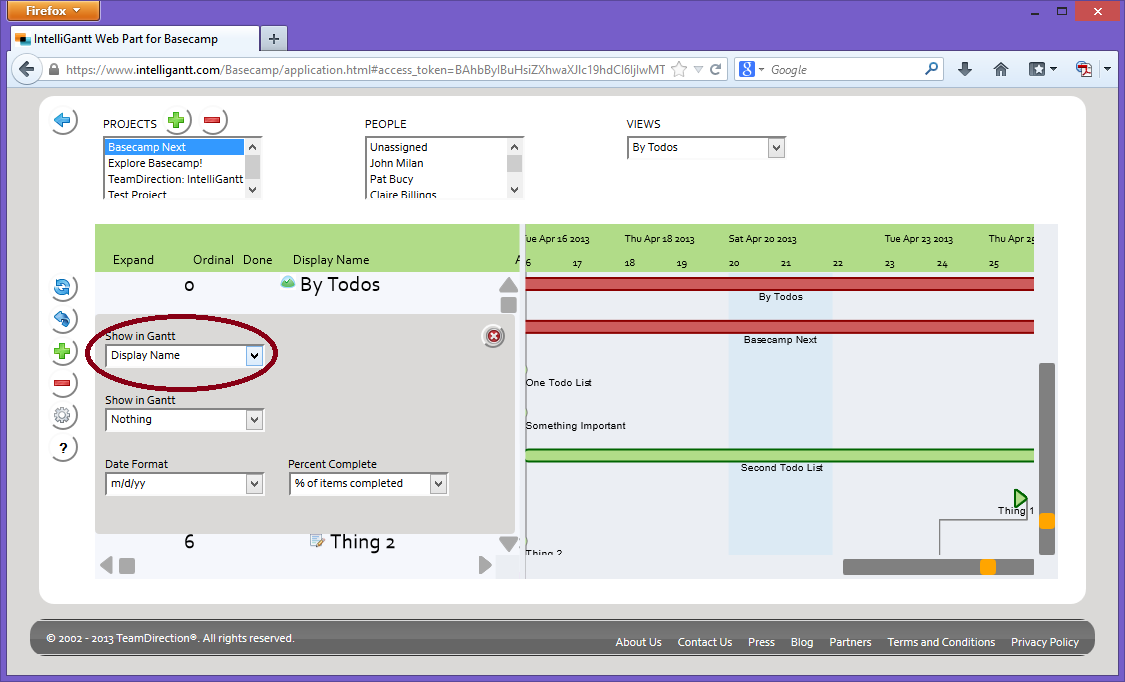Image resolution: width=1125 pixels, height=682 pixels.
Task: Click the Basecamp Next red Gantt bar
Action: pos(779,327)
